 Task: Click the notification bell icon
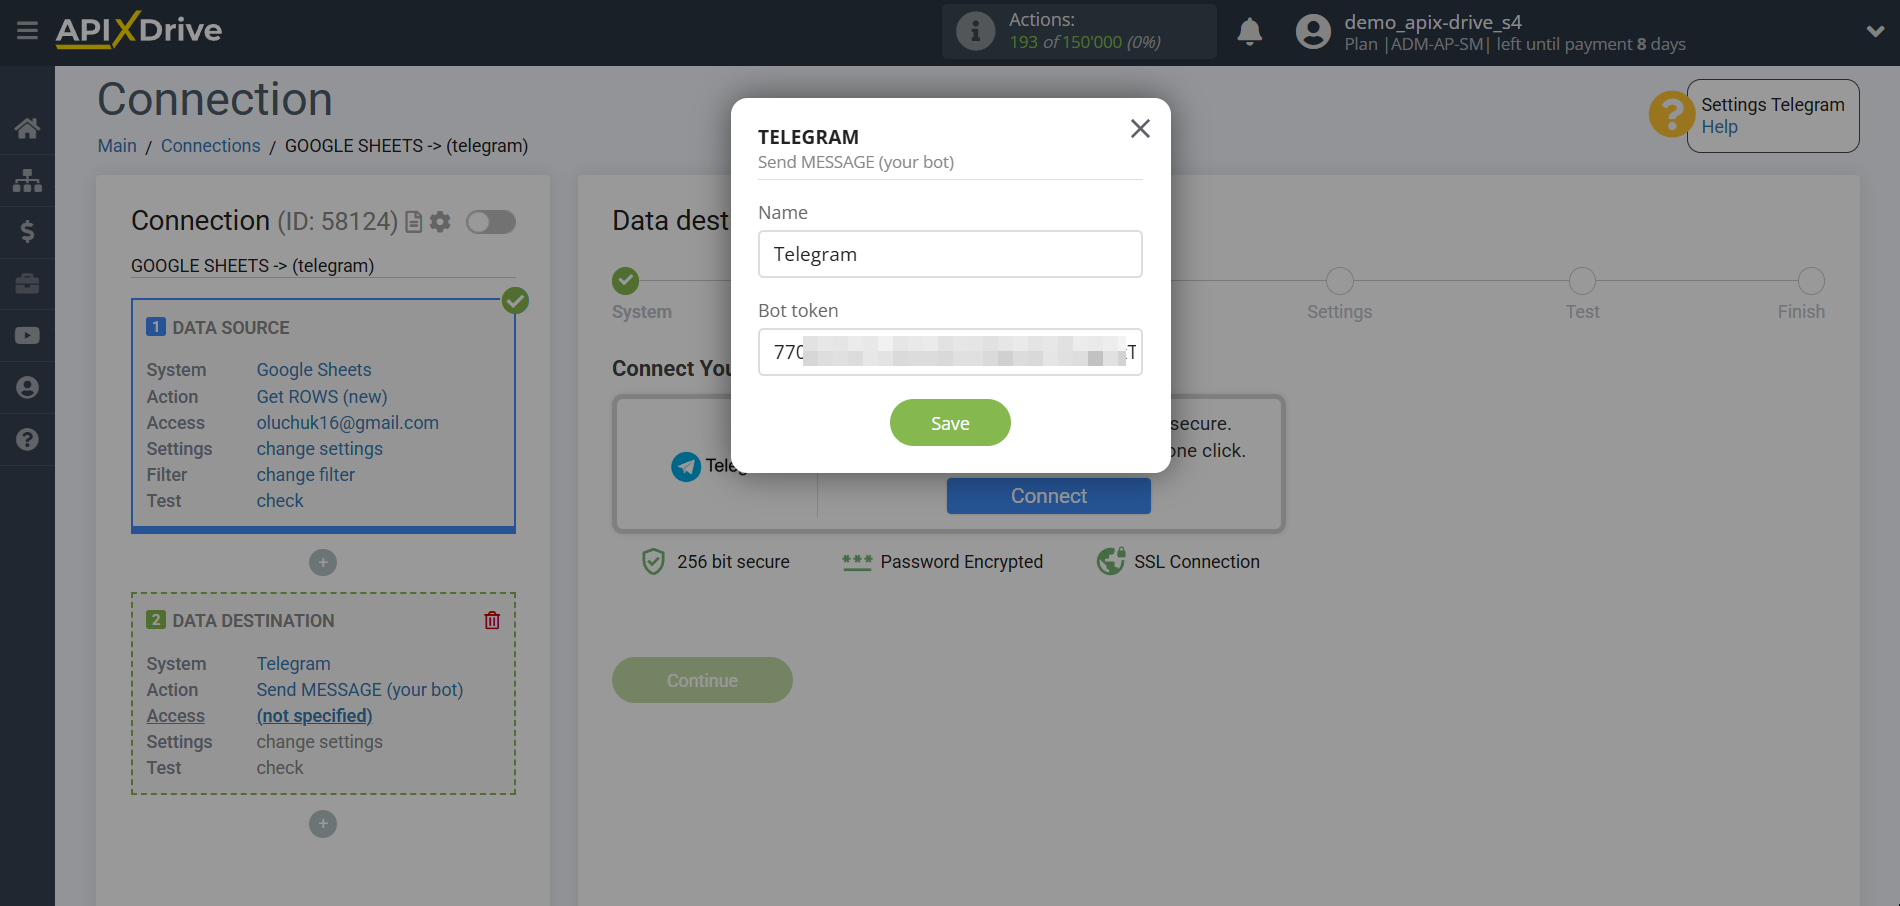point(1249,31)
